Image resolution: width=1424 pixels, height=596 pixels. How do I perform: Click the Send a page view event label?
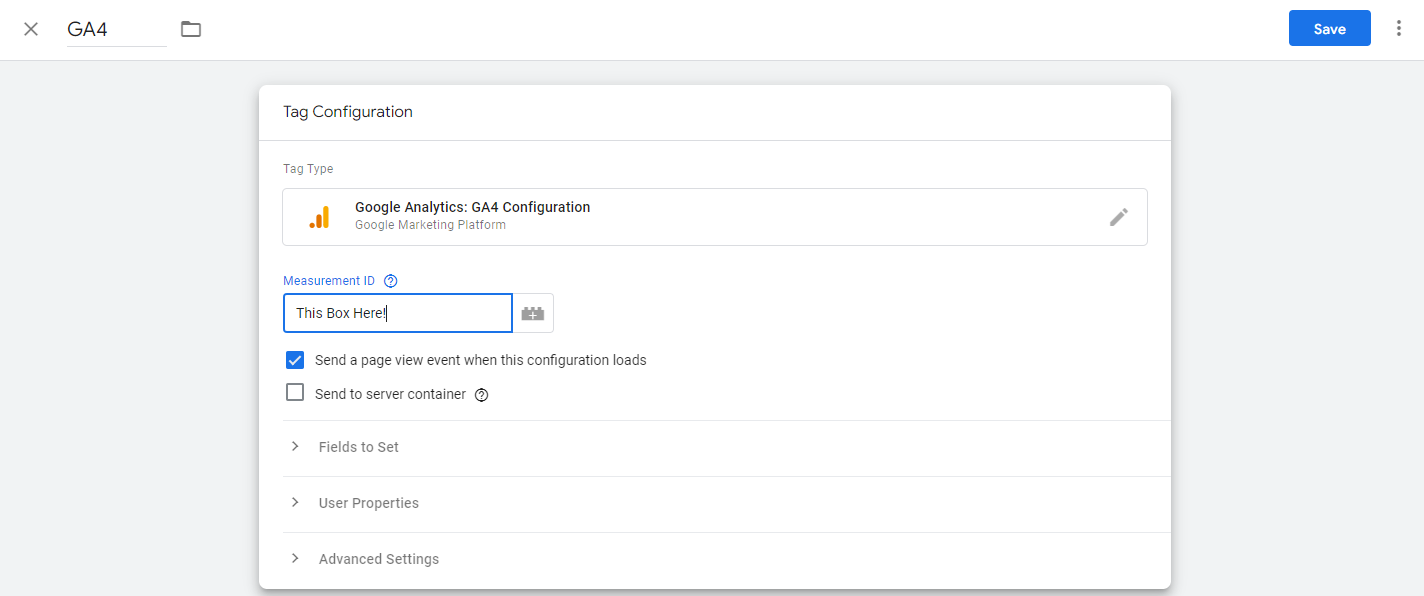(480, 360)
